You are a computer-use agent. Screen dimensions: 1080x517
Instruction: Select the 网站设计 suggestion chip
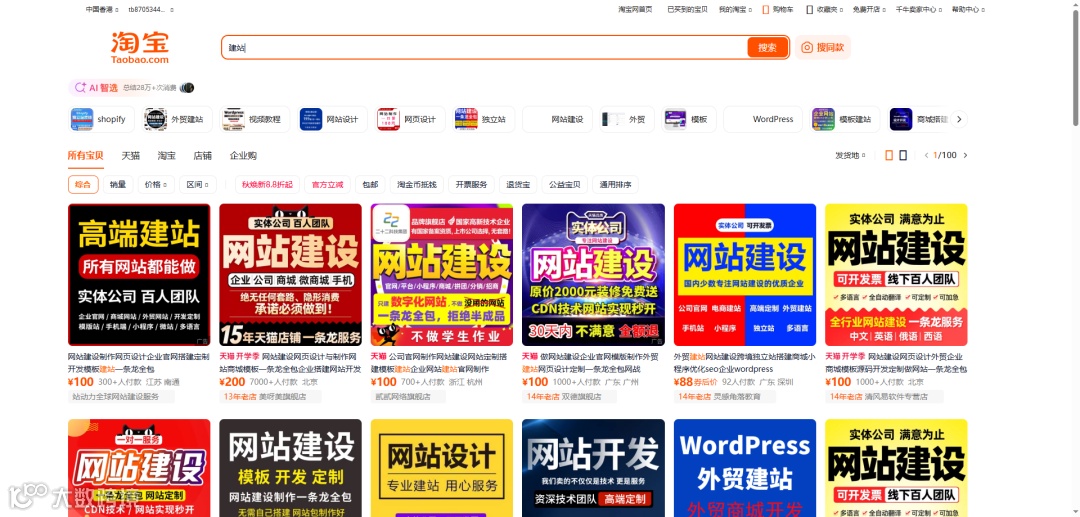pos(333,119)
